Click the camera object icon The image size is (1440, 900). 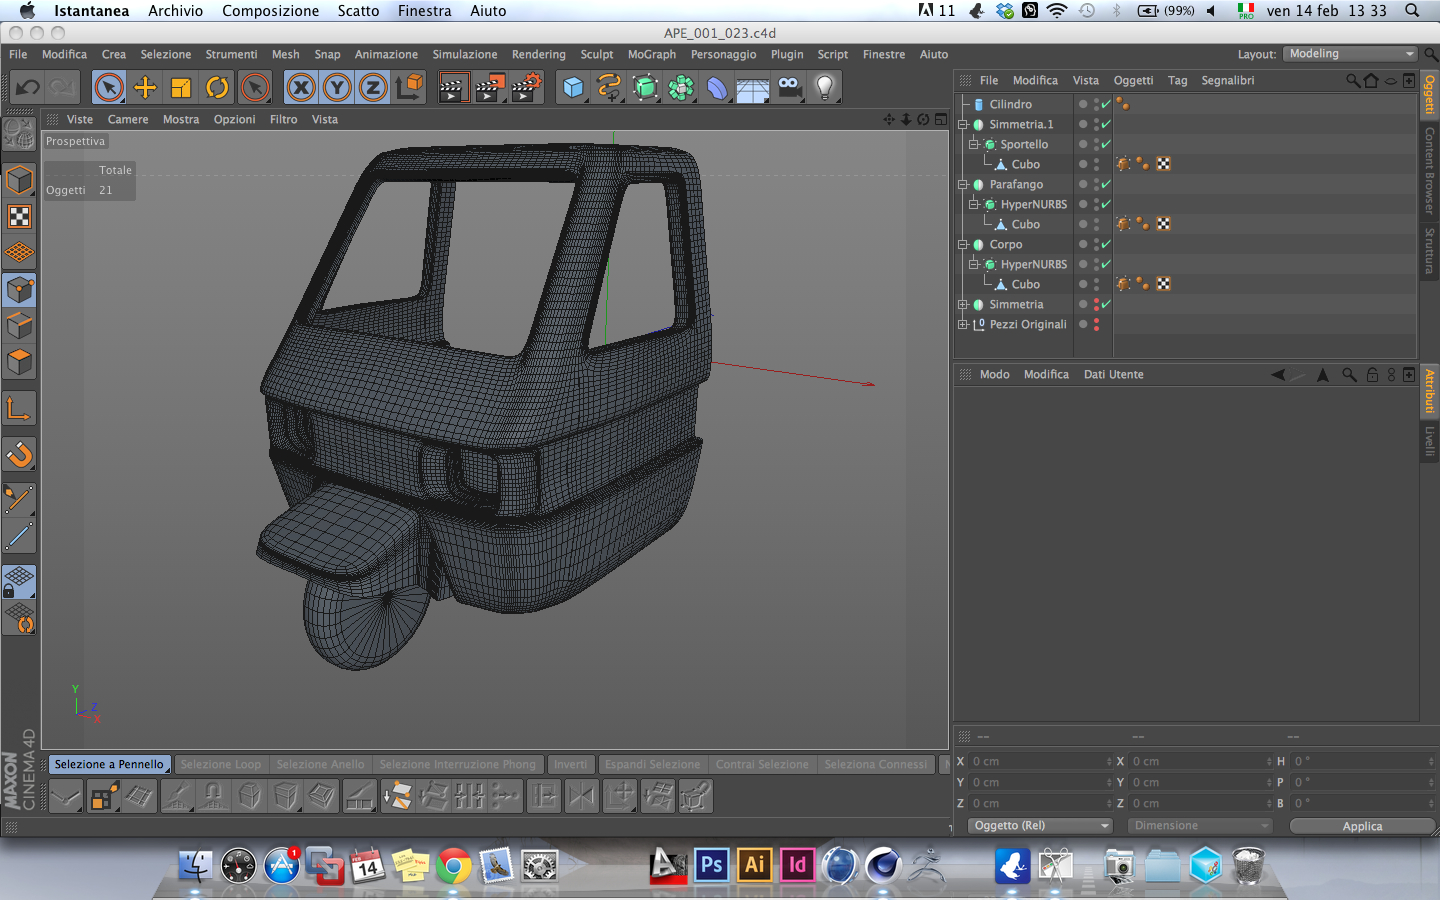click(789, 88)
